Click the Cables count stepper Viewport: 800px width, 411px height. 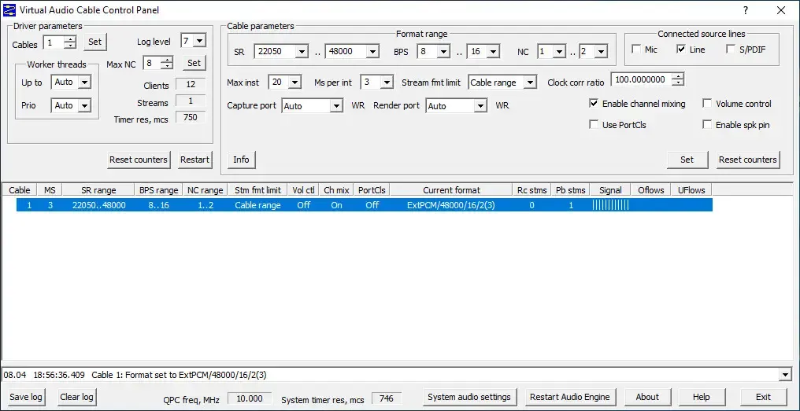70,43
